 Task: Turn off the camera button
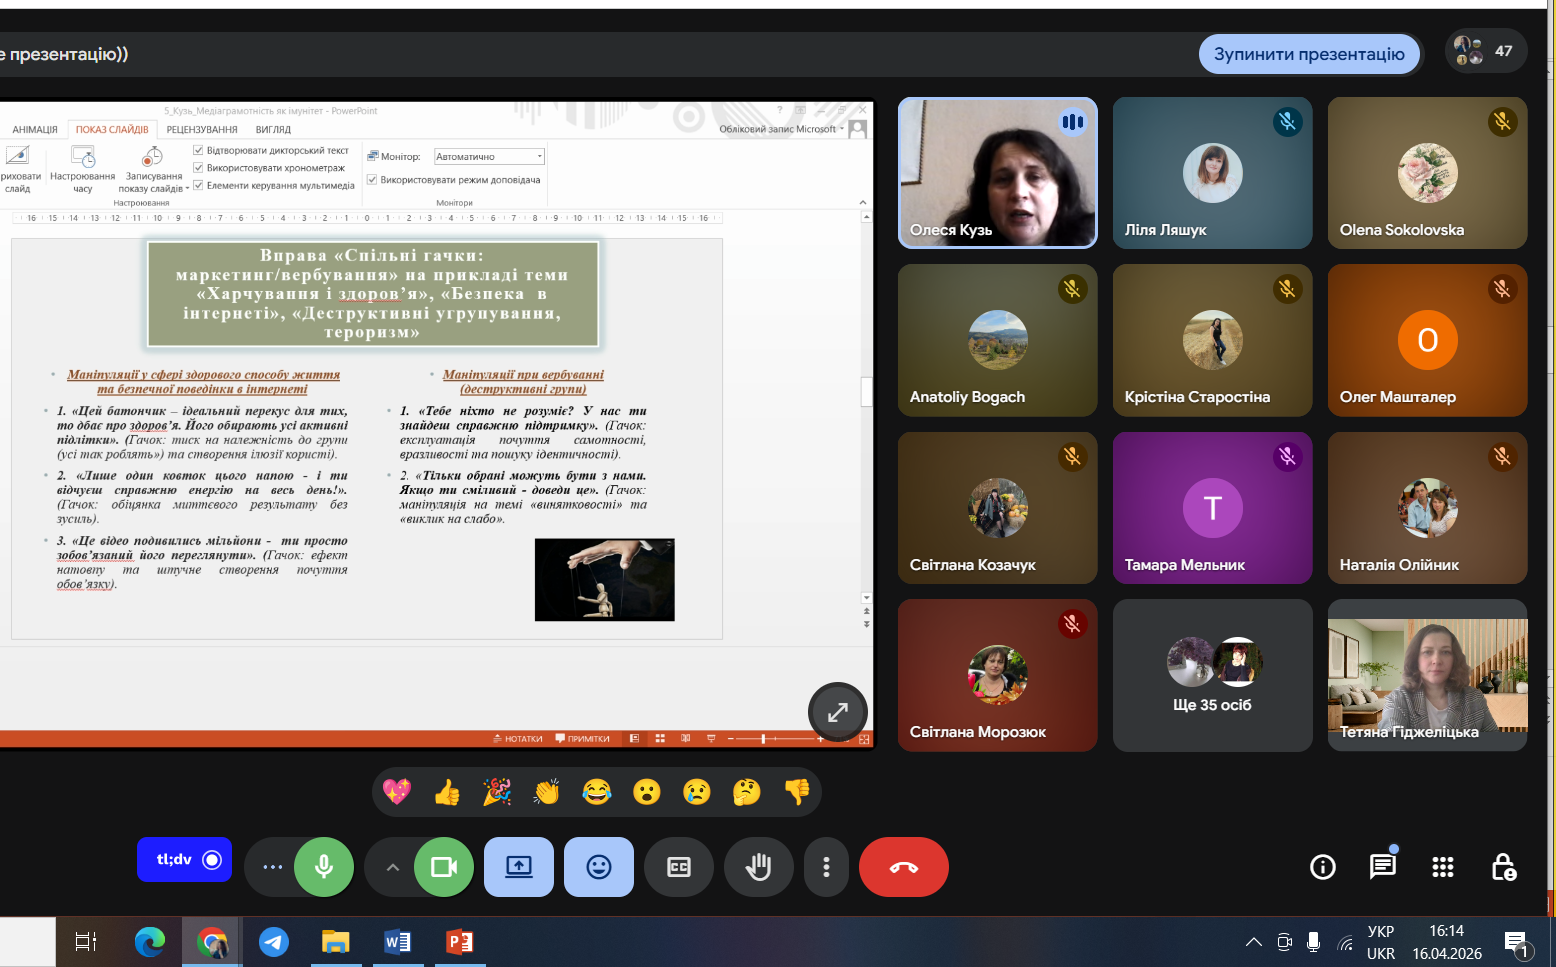443,867
